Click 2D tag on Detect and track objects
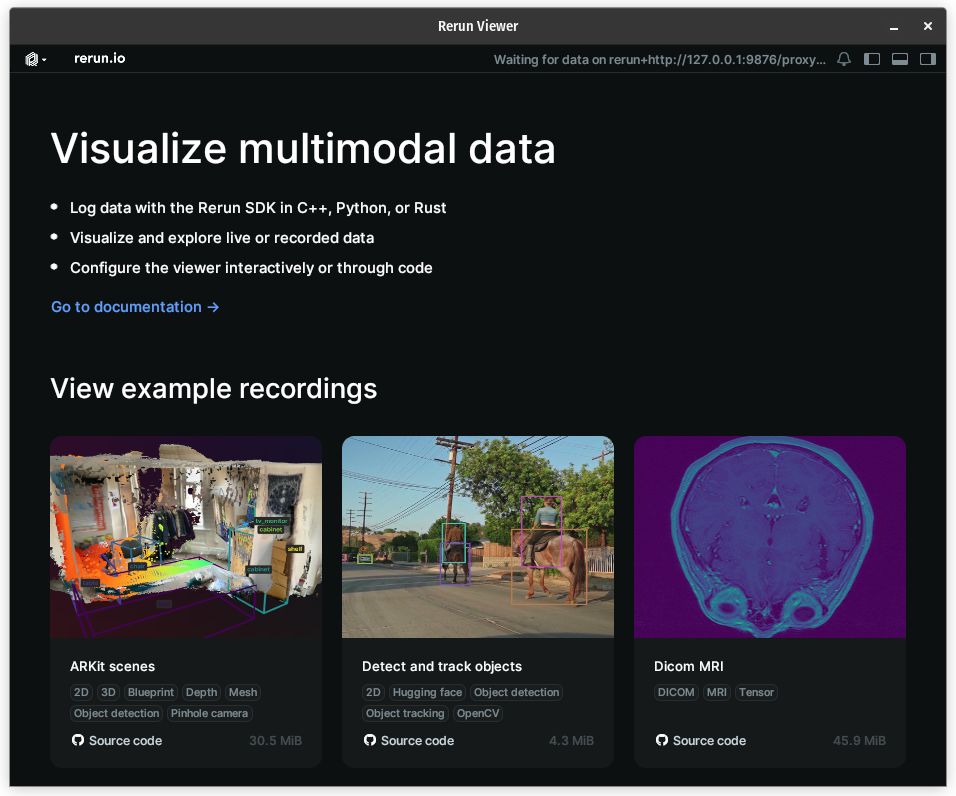Viewport: 956px width, 796px height. tap(373, 692)
